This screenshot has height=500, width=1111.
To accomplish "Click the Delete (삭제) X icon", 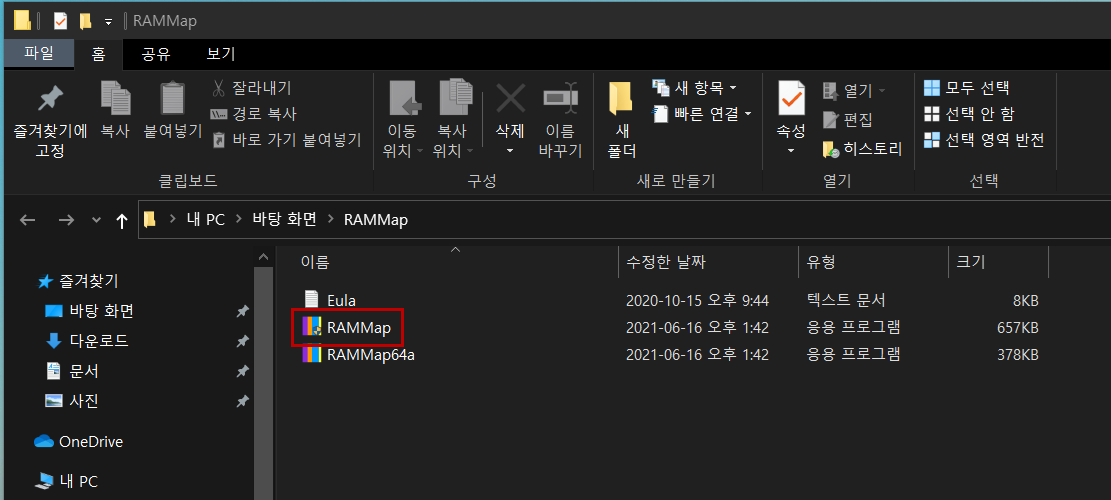I will [510, 98].
